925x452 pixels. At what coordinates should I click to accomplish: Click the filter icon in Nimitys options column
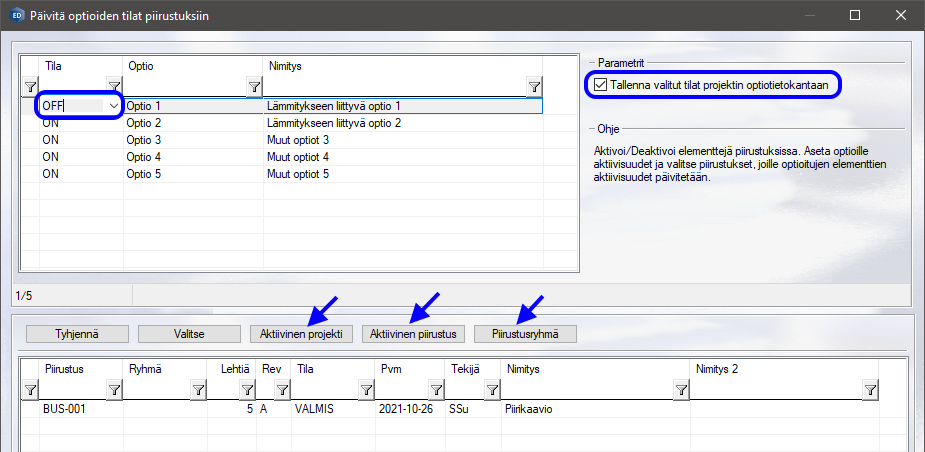[534, 87]
